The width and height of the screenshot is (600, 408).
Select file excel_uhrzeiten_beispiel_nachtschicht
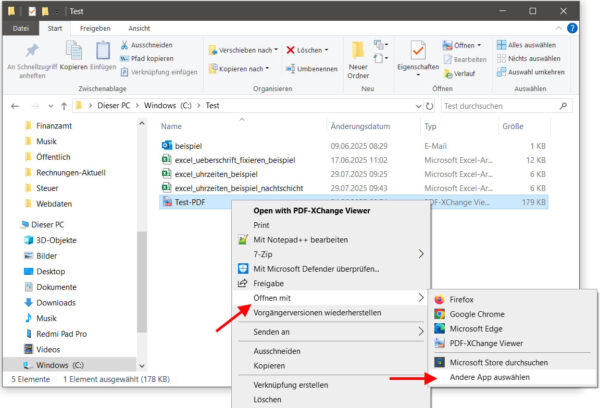click(239, 188)
